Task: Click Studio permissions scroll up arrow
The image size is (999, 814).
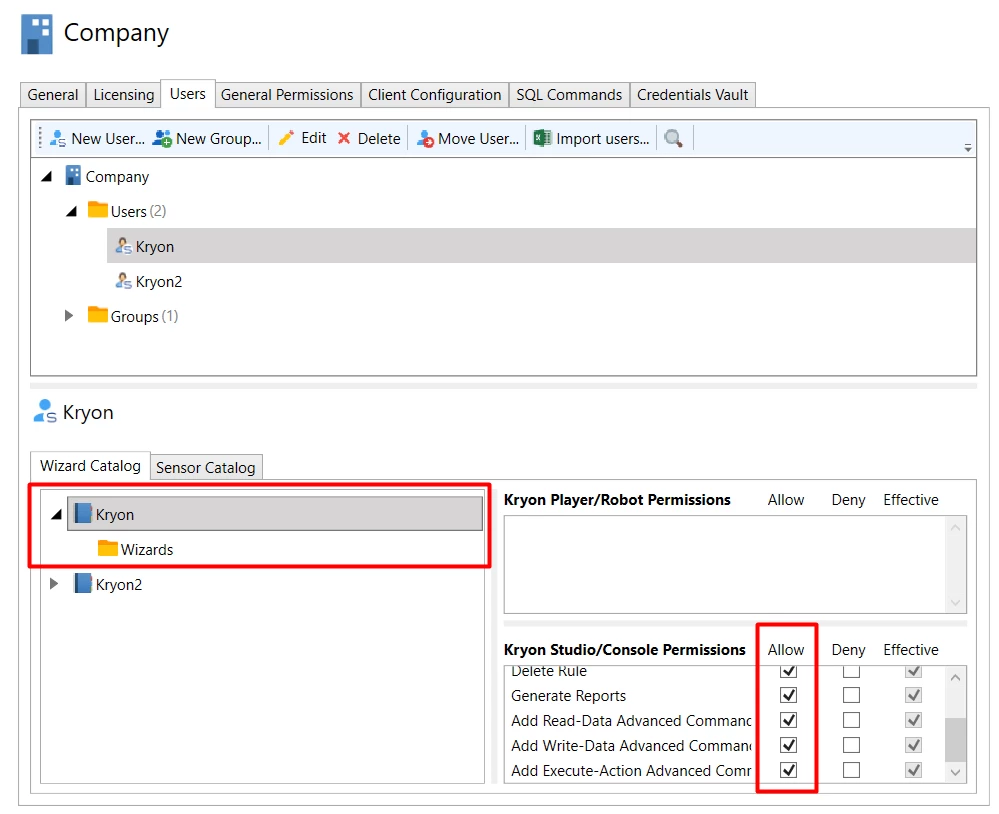Action: [x=955, y=678]
